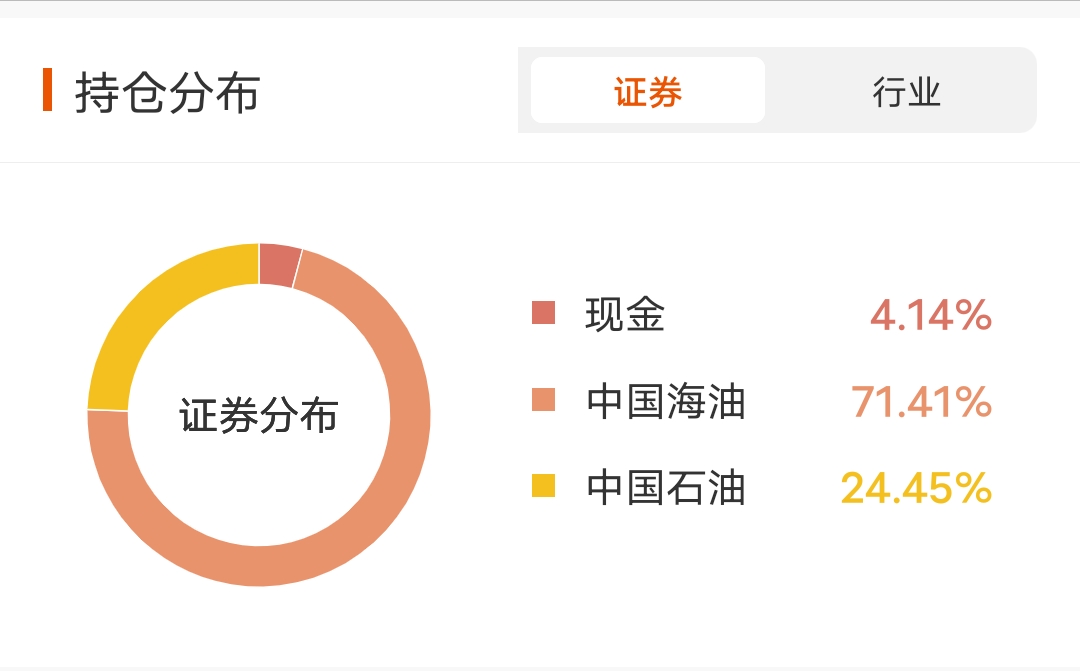Click the 71.41% percentage value
Image resolution: width=1080 pixels, height=671 pixels.
921,402
